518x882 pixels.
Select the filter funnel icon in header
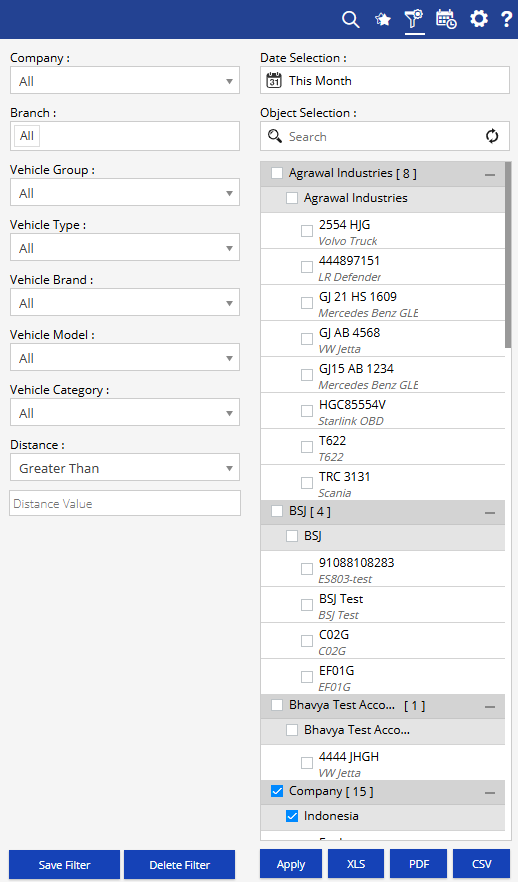tap(414, 19)
